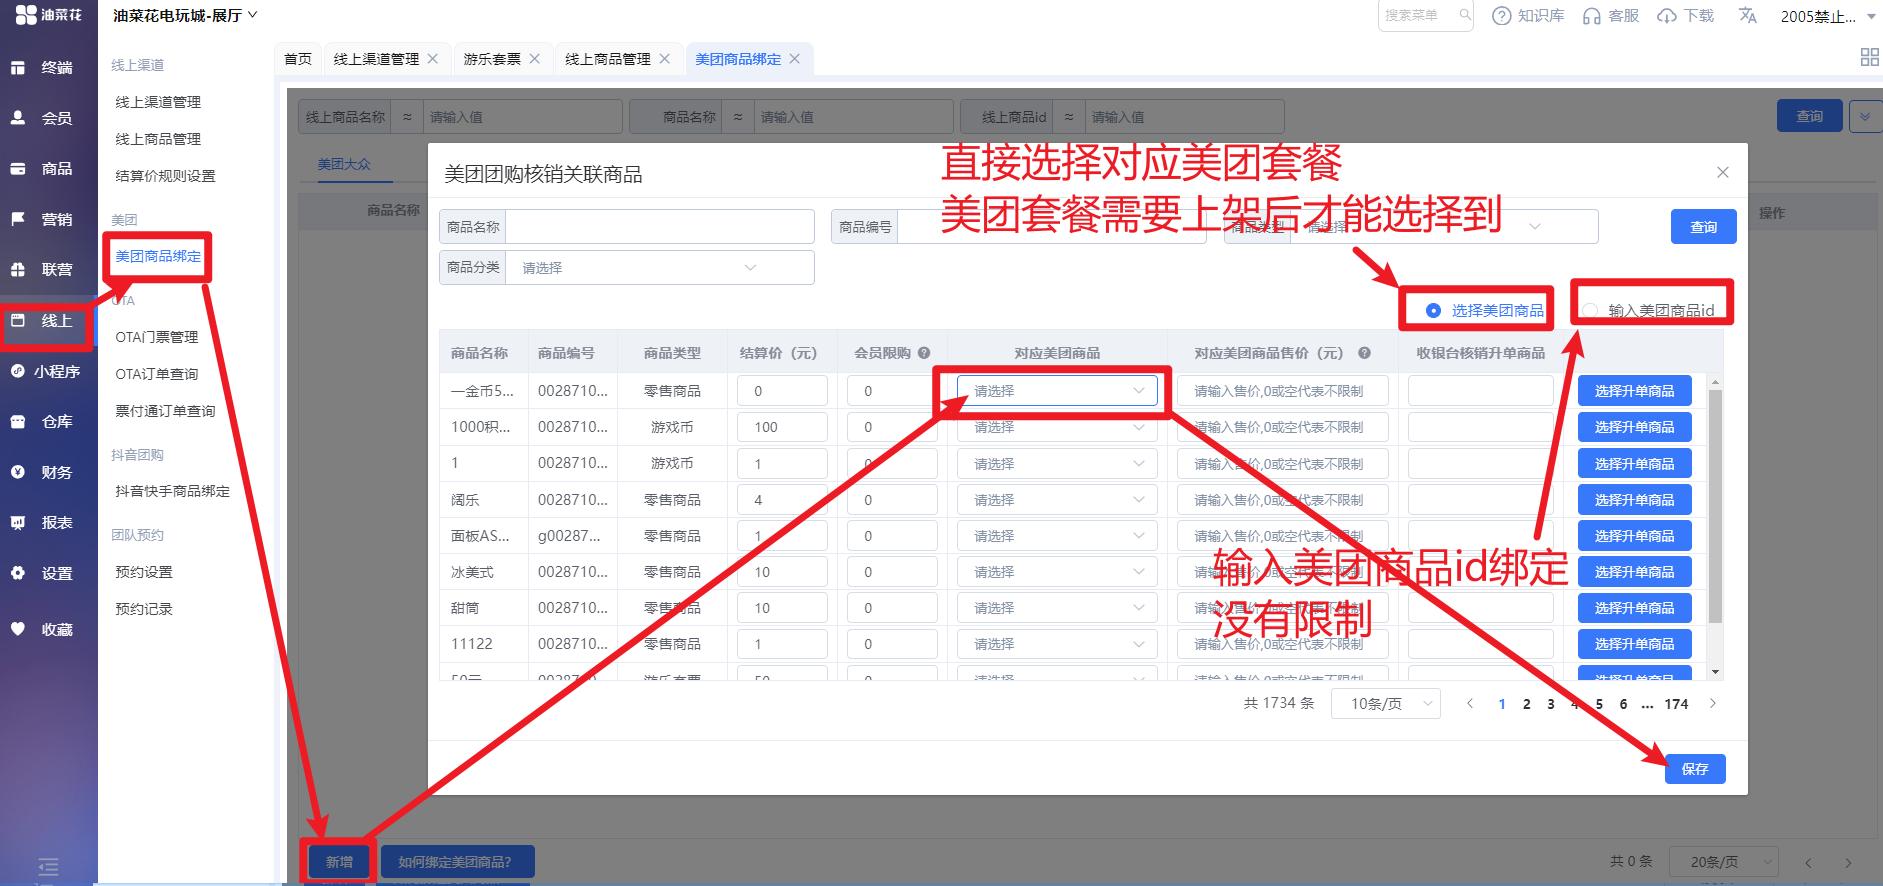Click the dialog 查询 button
The image size is (1883, 886).
[1703, 227]
